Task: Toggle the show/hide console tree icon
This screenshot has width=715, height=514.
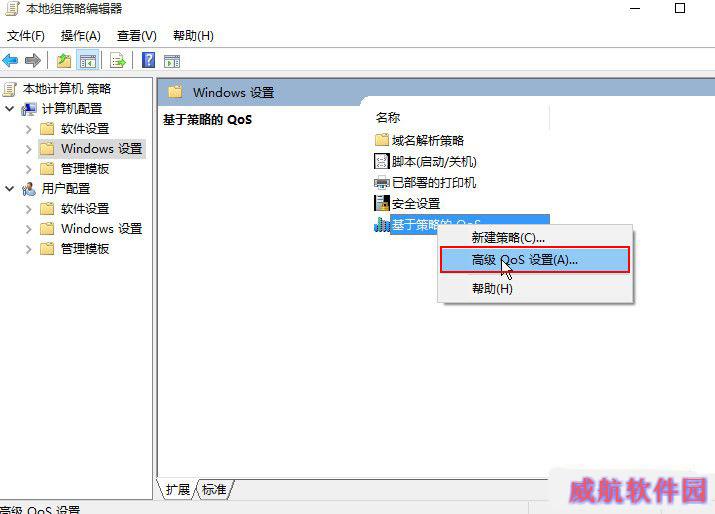Action: click(x=88, y=61)
